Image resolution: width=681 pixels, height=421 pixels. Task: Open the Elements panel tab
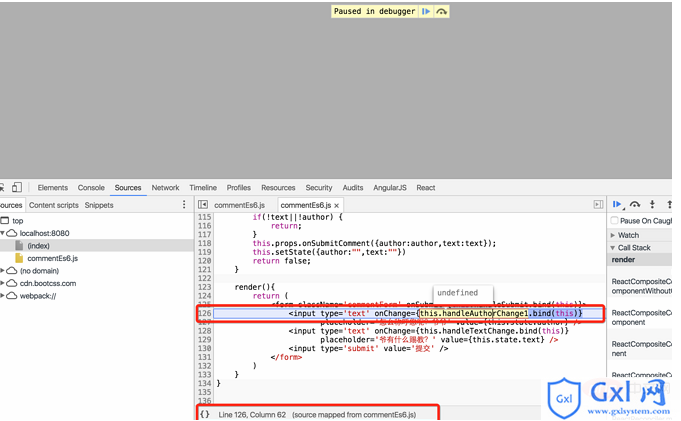53,188
